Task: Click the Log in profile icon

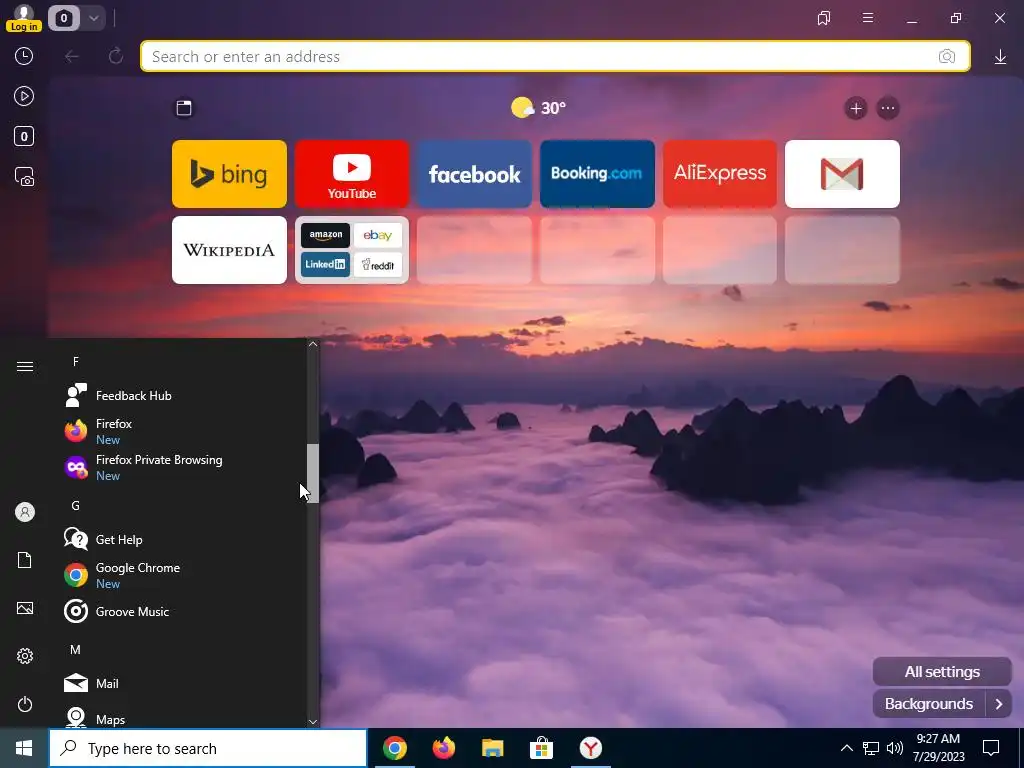Action: 24,18
